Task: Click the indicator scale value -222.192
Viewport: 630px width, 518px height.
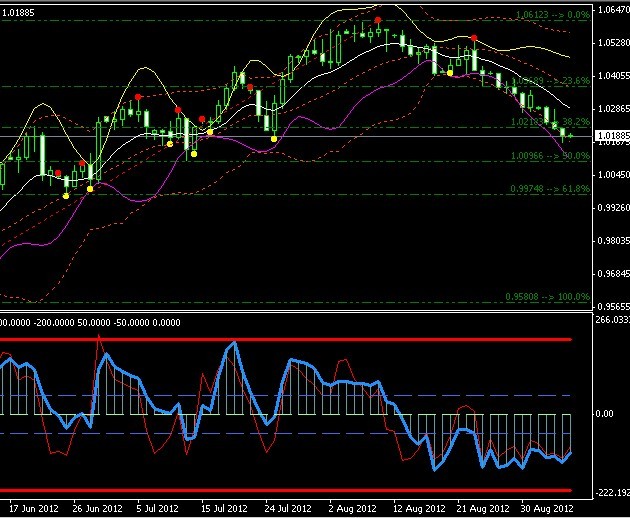Action: (x=613, y=493)
